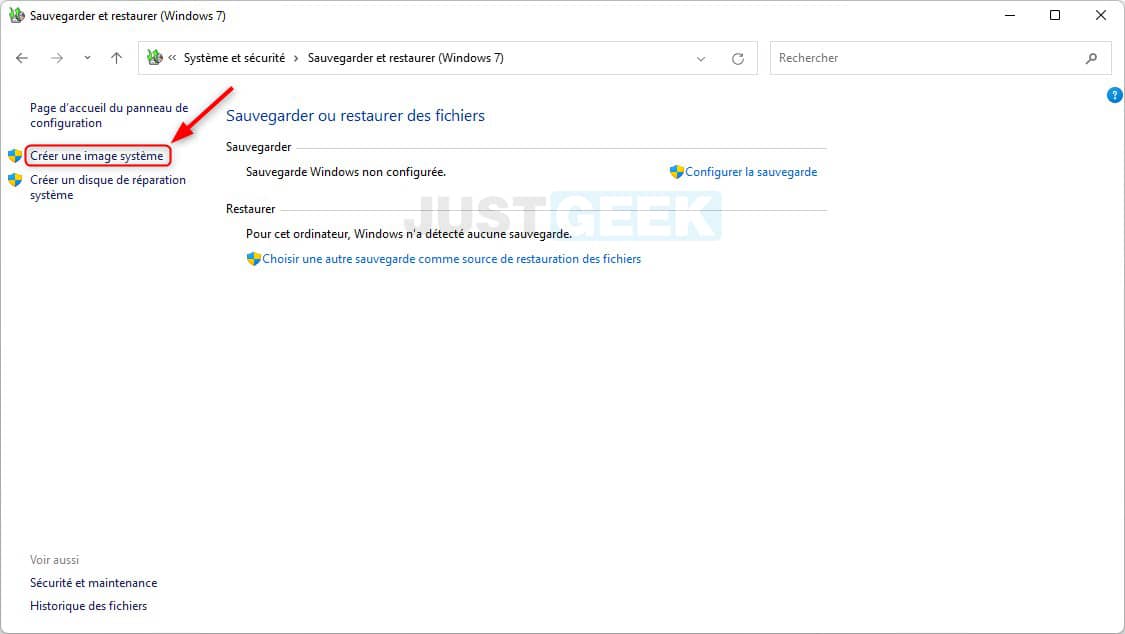This screenshot has height=634, width=1125.
Task: Click the Back navigation arrow
Action: click(22, 58)
